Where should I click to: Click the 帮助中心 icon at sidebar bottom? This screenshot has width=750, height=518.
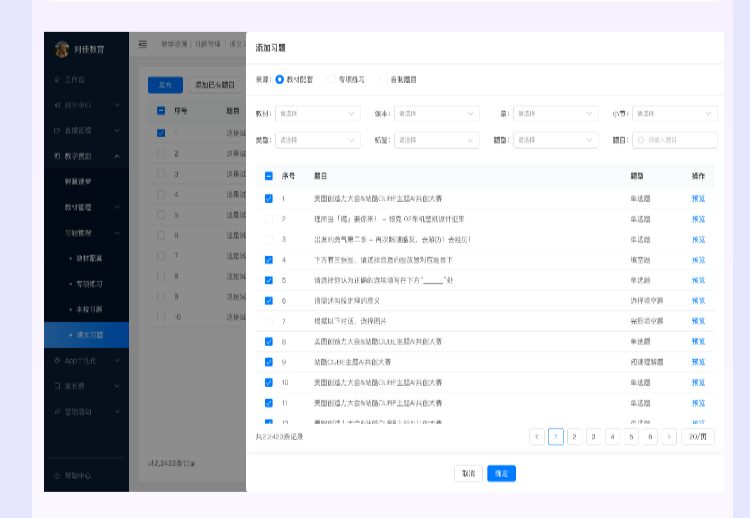point(56,475)
